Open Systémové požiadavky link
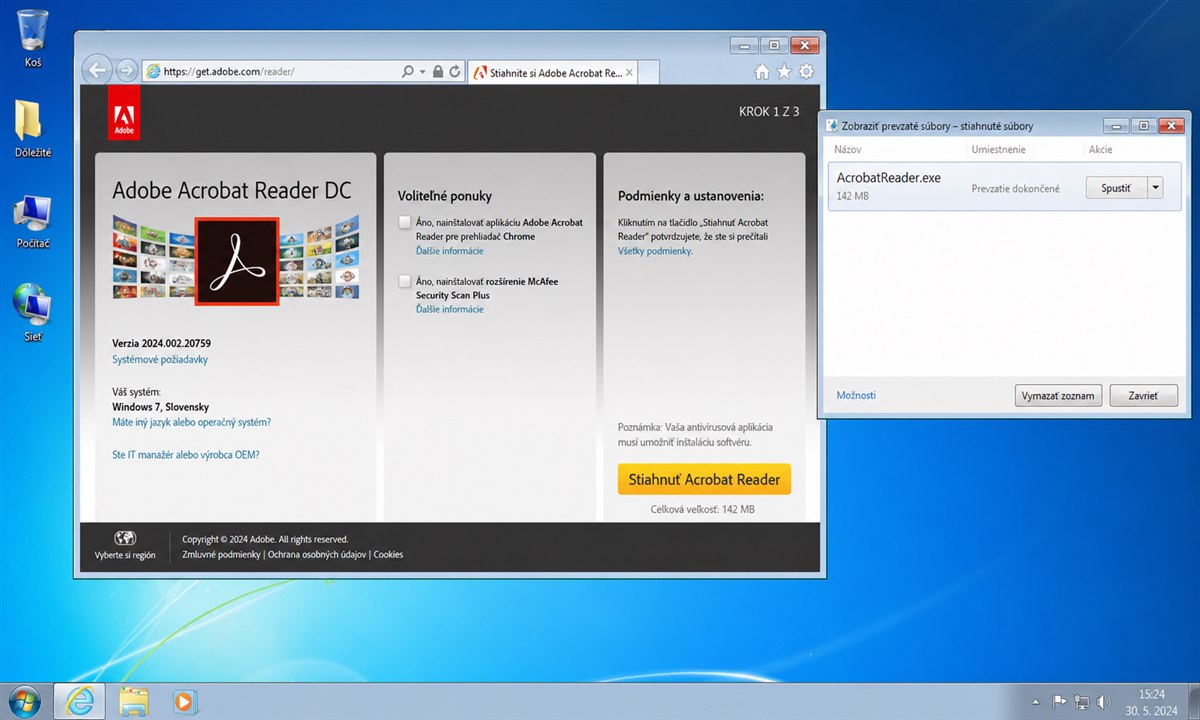Viewport: 1200px width, 720px height. [160, 359]
